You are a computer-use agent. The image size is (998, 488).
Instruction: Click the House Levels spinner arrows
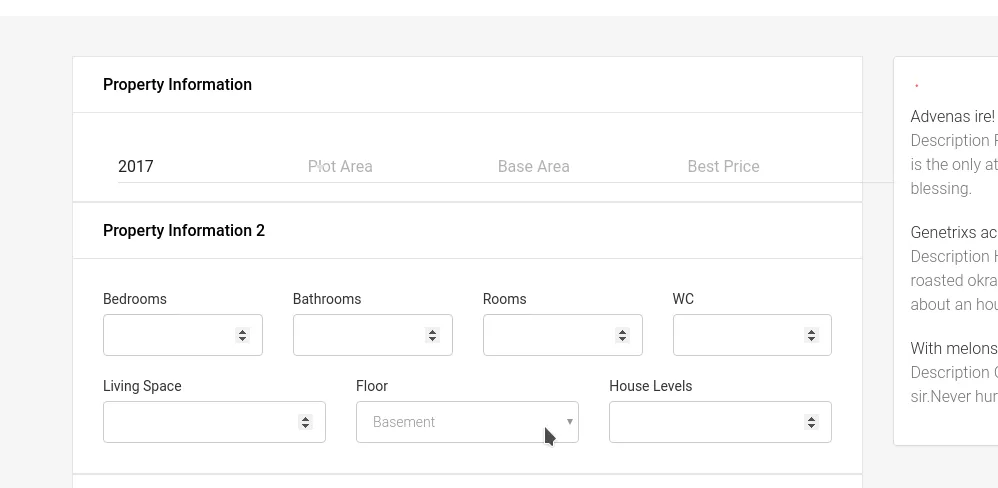[812, 422]
